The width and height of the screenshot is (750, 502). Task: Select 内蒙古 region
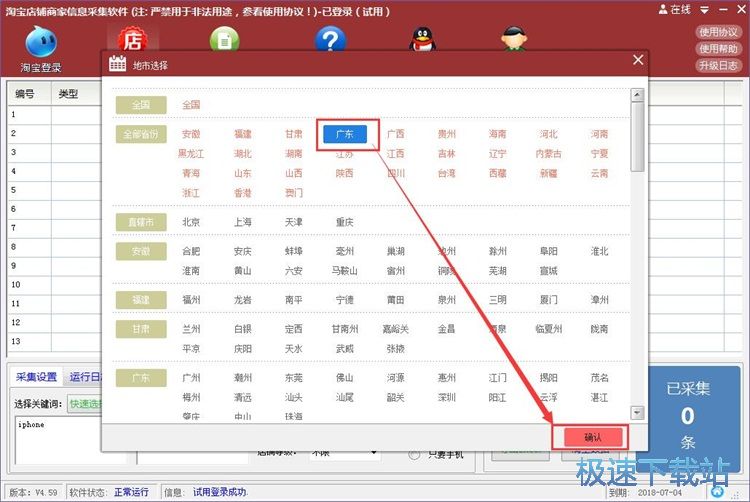click(549, 154)
